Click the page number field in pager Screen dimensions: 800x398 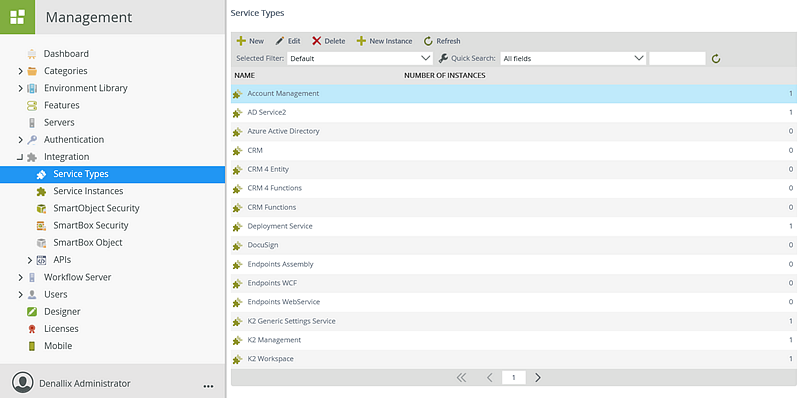click(x=514, y=378)
